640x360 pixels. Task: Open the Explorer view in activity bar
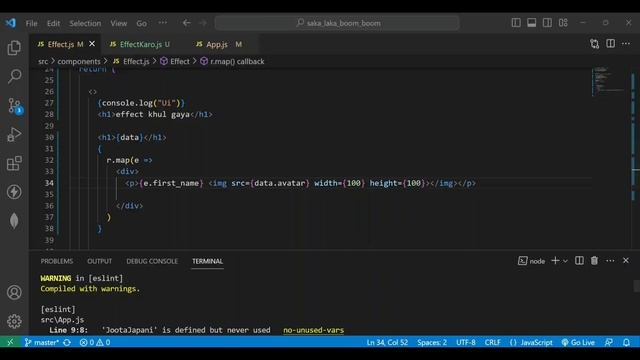click(x=14, y=48)
